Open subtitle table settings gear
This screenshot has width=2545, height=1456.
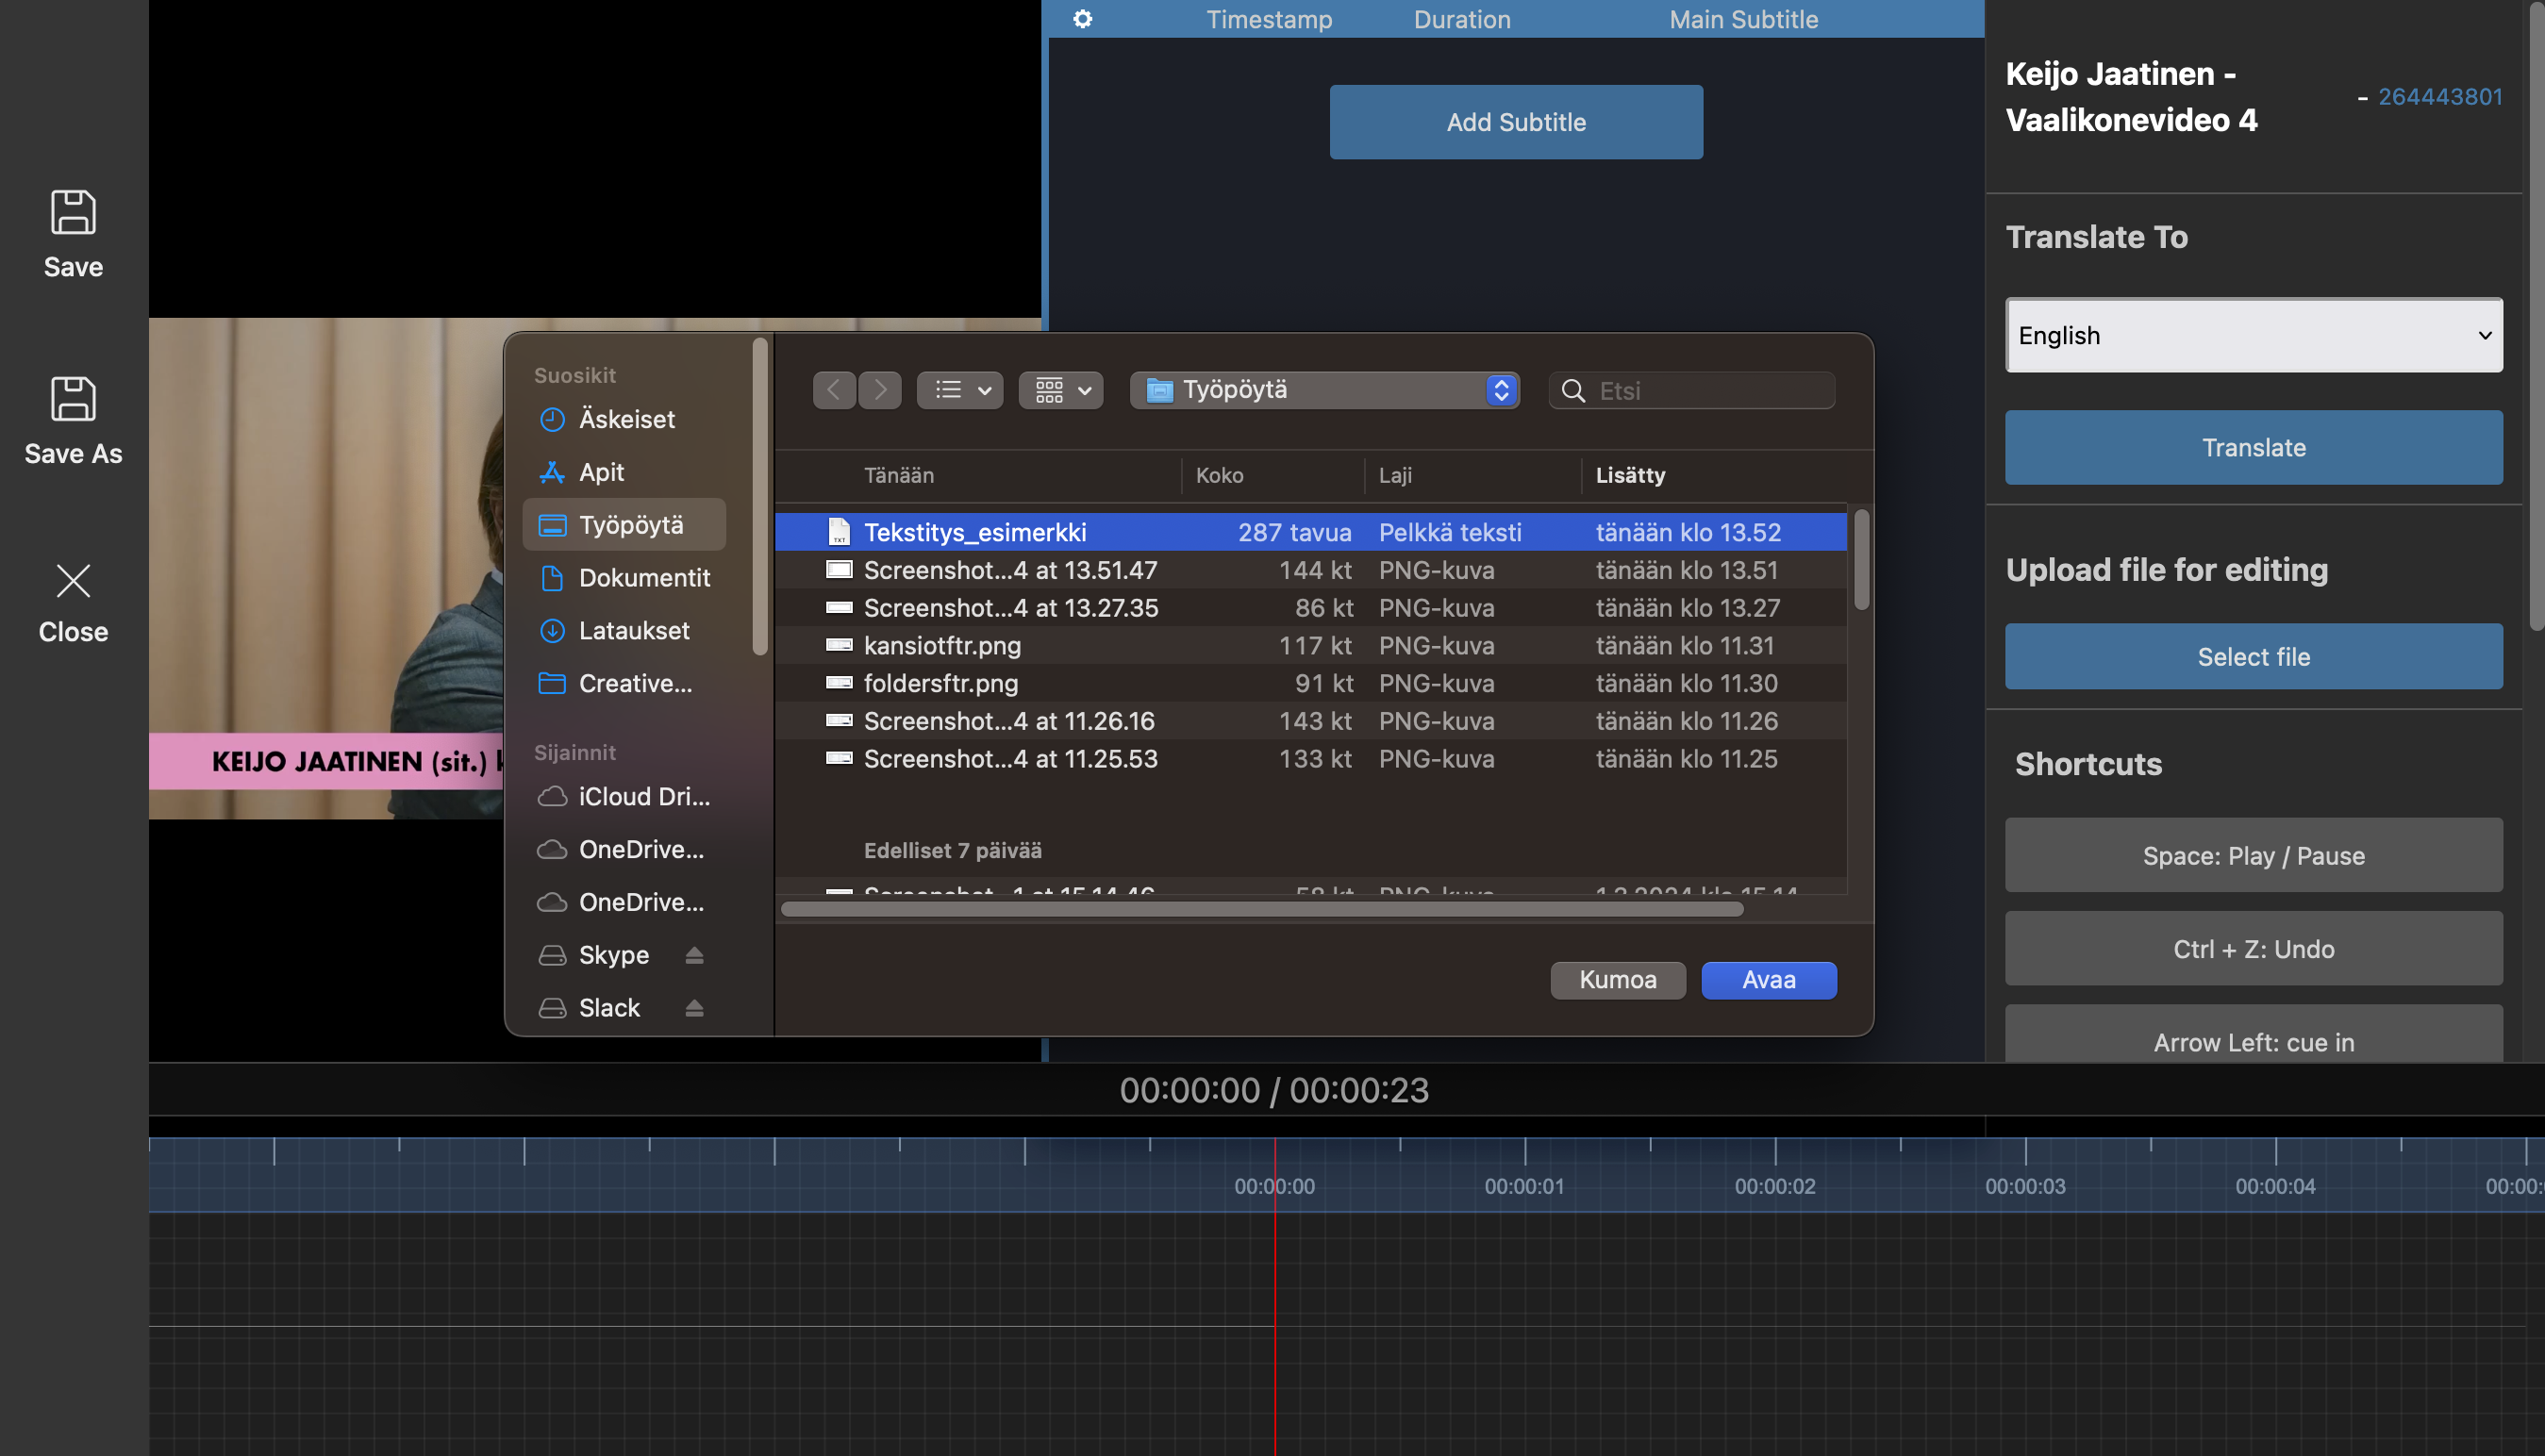1083,19
